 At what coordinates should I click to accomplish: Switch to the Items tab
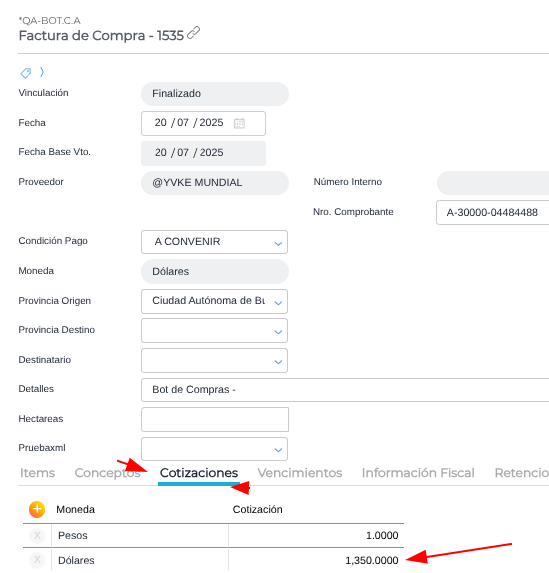click(37, 473)
